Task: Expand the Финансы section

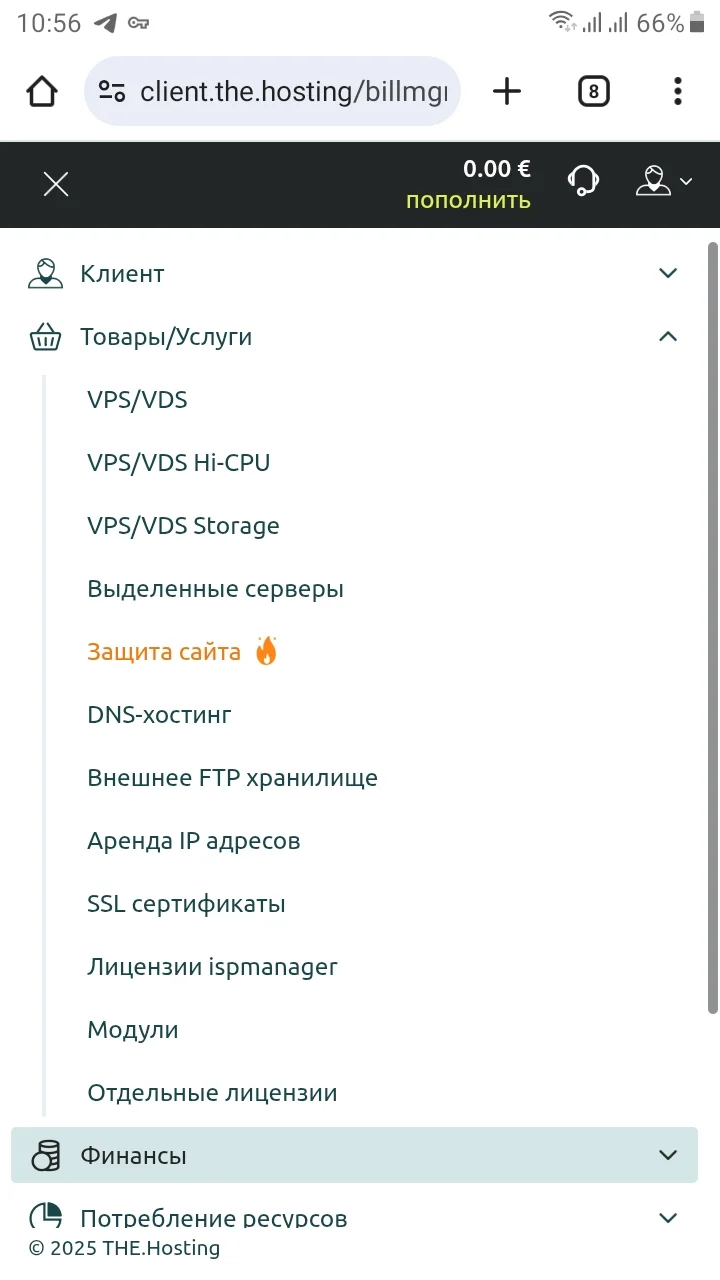Action: point(354,1155)
